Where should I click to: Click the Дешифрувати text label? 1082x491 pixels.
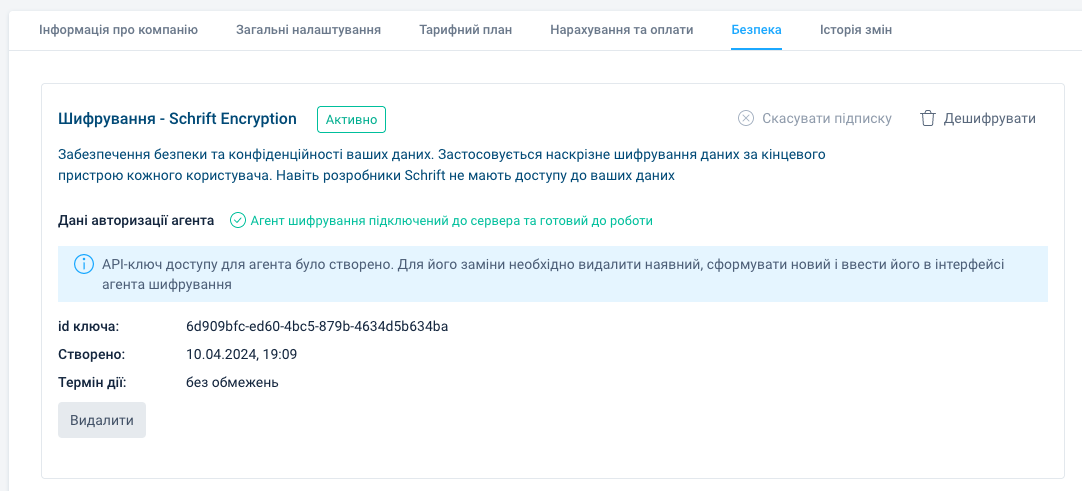point(990,118)
